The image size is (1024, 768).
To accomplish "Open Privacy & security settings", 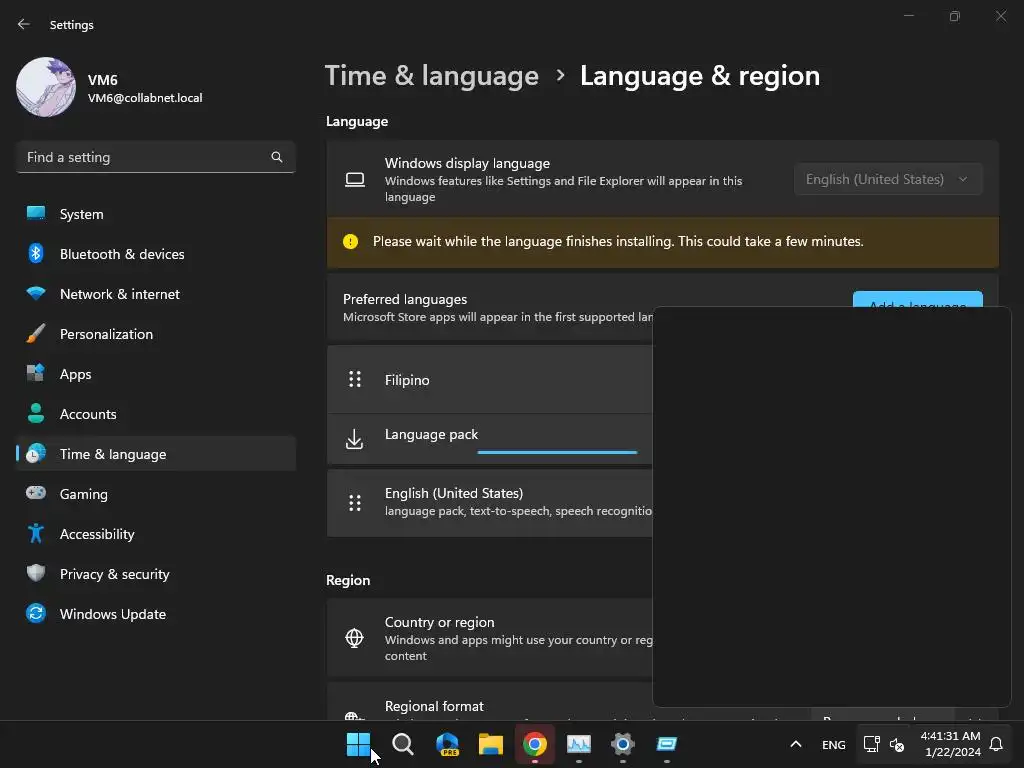I will [x=155, y=574].
